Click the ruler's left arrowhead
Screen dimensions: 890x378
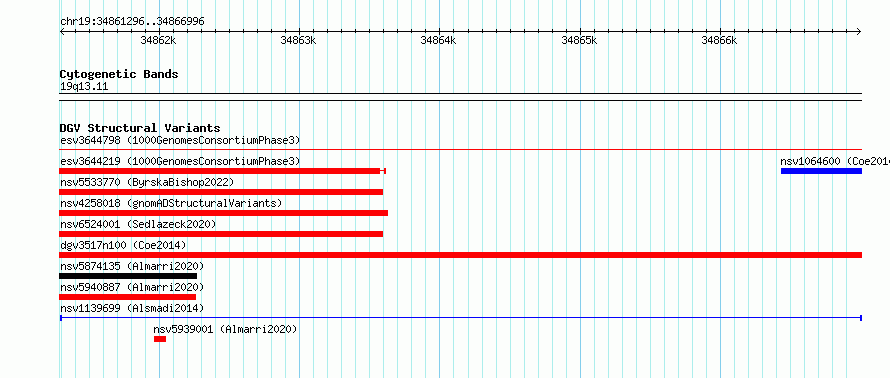coord(62,31)
